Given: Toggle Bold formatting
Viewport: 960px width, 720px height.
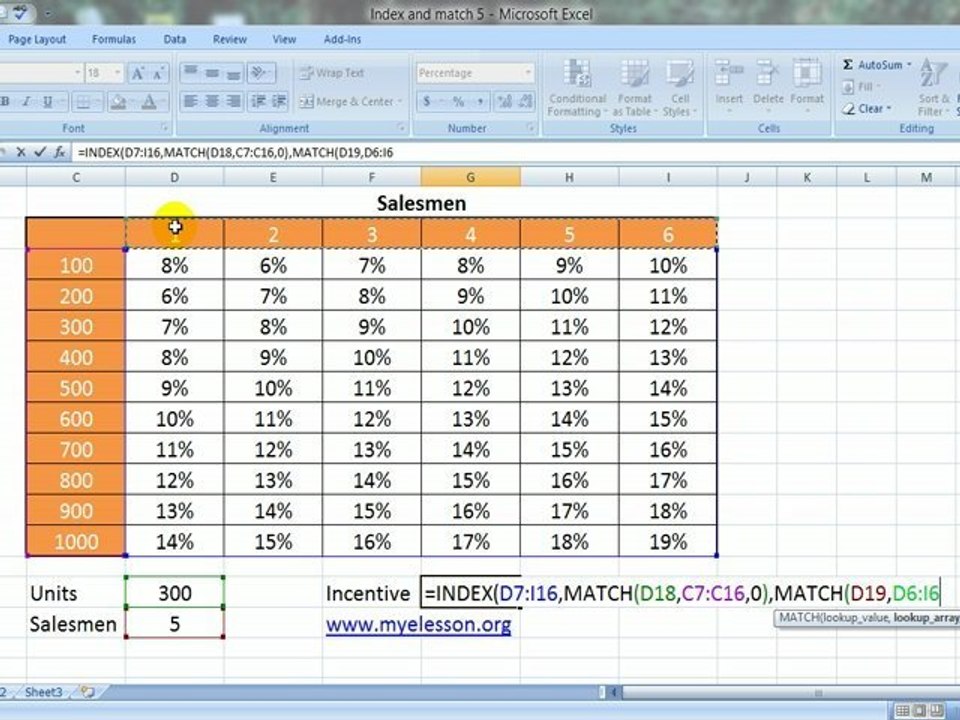Looking at the screenshot, I should pyautogui.click(x=6, y=102).
